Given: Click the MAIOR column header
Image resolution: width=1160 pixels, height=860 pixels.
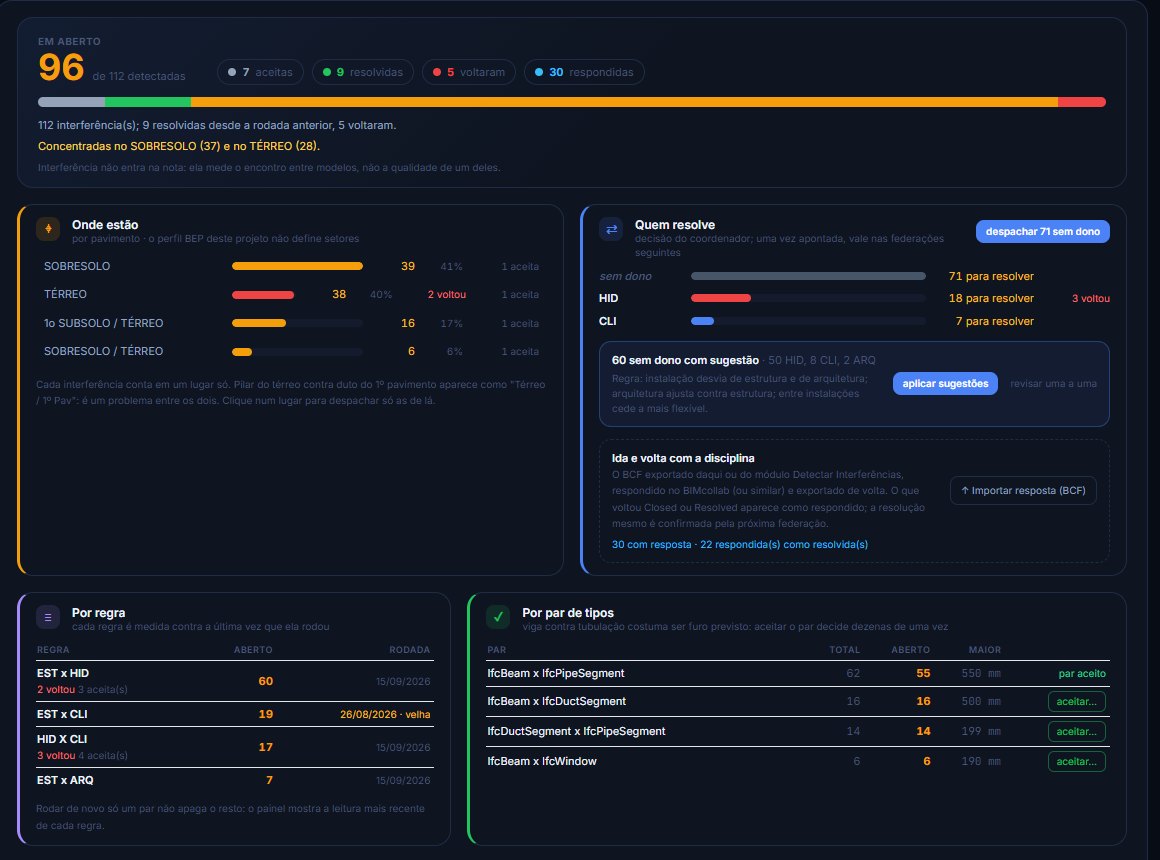Looking at the screenshot, I should pos(985,650).
